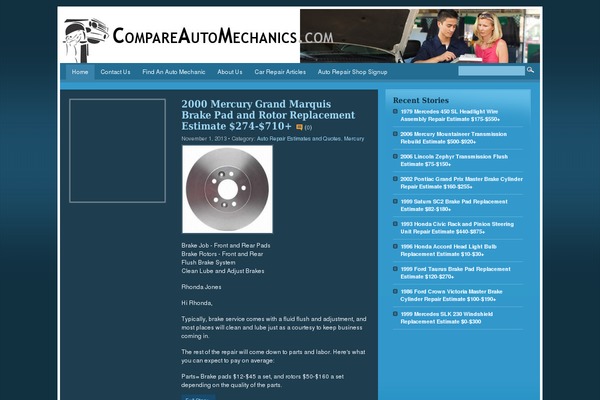Viewport: 600px width, 400px height.
Task: Click the November 1, 2013 post date
Action: 204,139
